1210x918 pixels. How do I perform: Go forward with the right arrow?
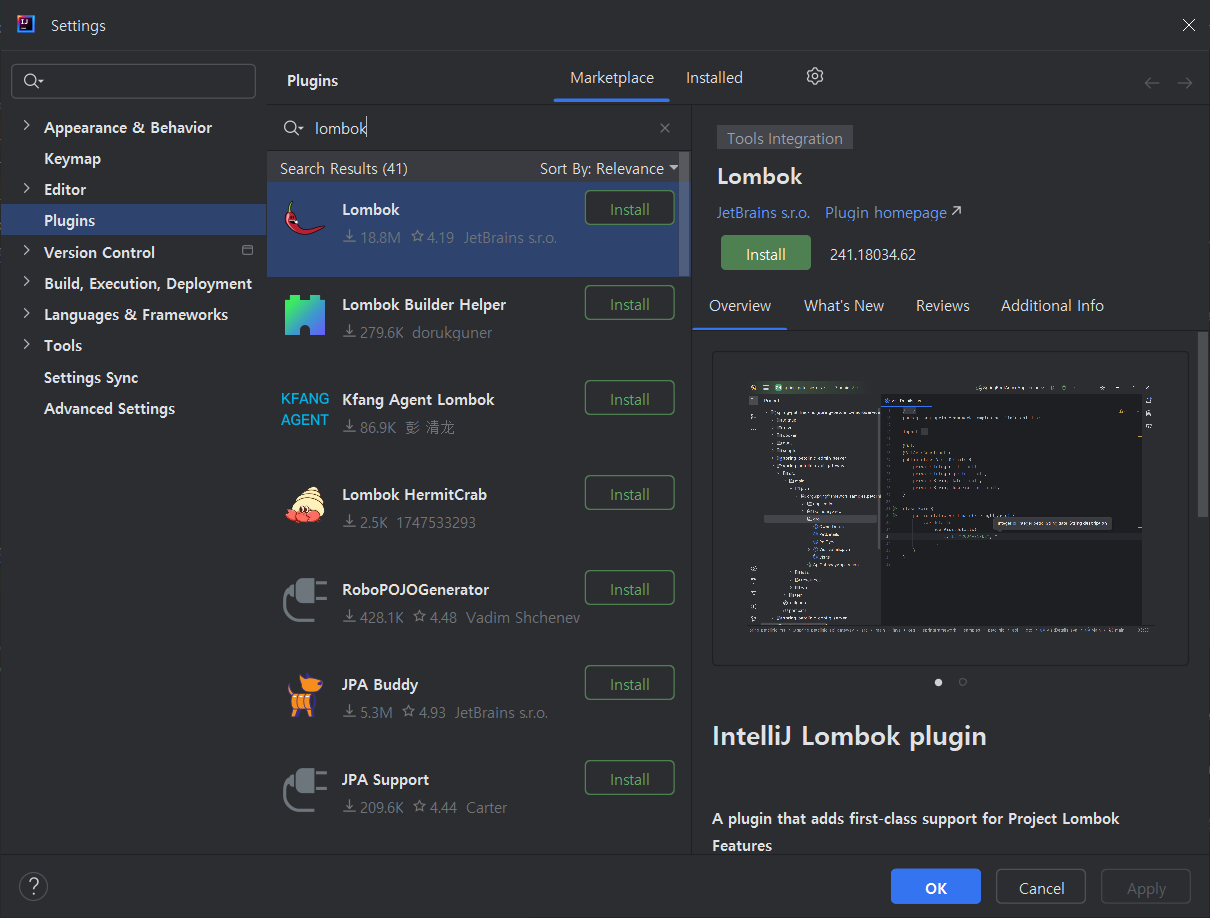(1185, 83)
